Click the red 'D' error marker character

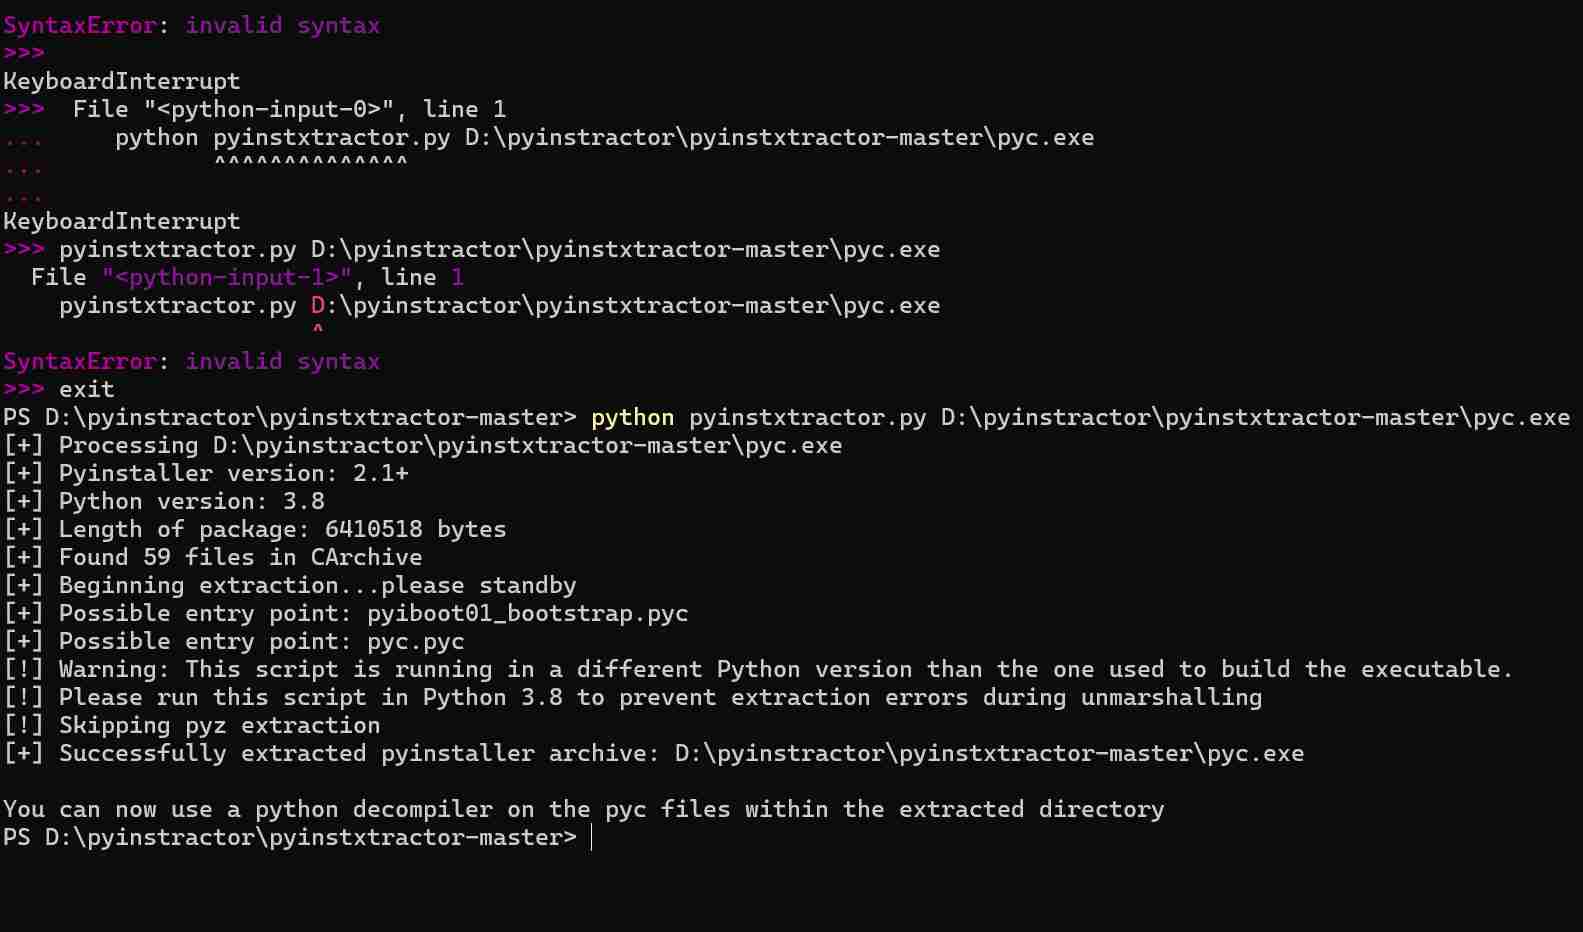[318, 305]
